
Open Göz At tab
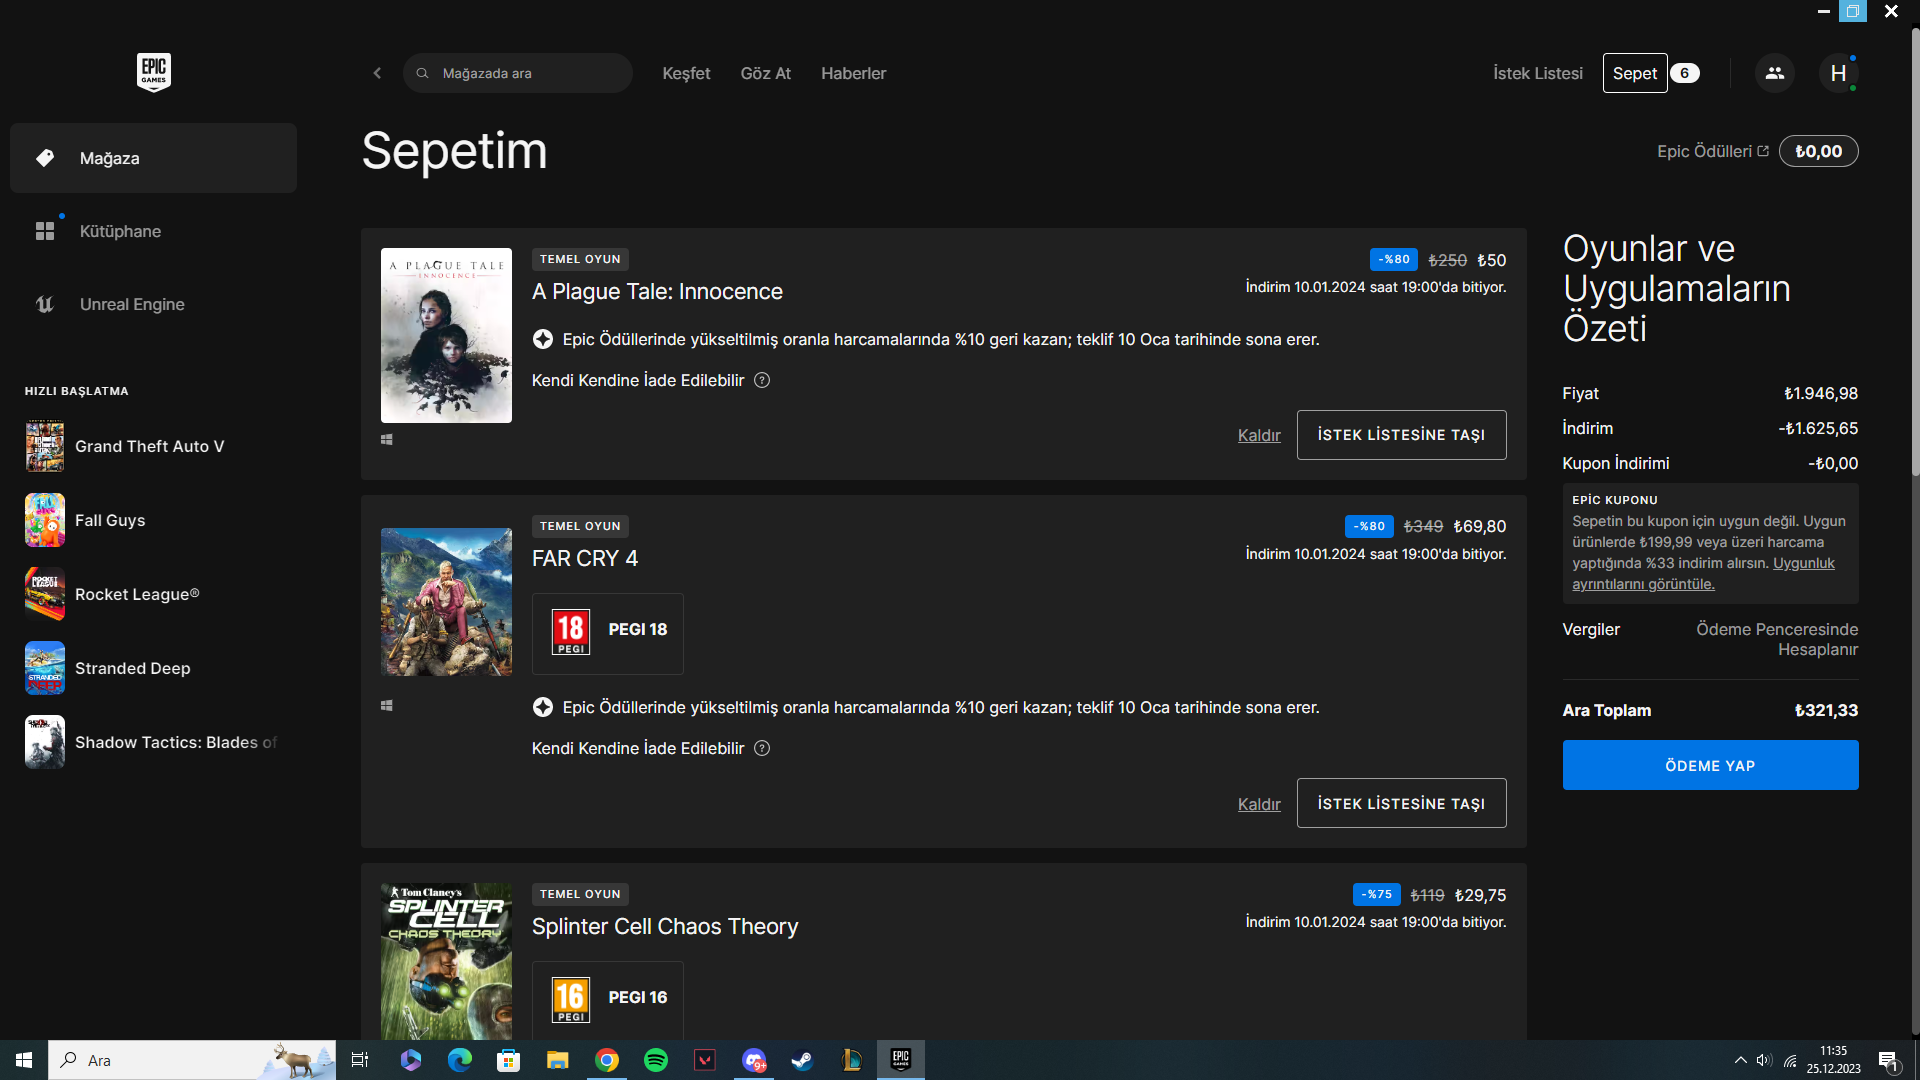point(765,73)
